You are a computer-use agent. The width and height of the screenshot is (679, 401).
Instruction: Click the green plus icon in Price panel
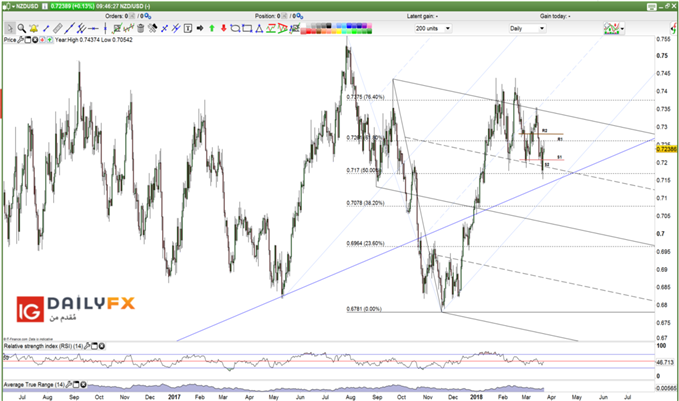[x=49, y=40]
